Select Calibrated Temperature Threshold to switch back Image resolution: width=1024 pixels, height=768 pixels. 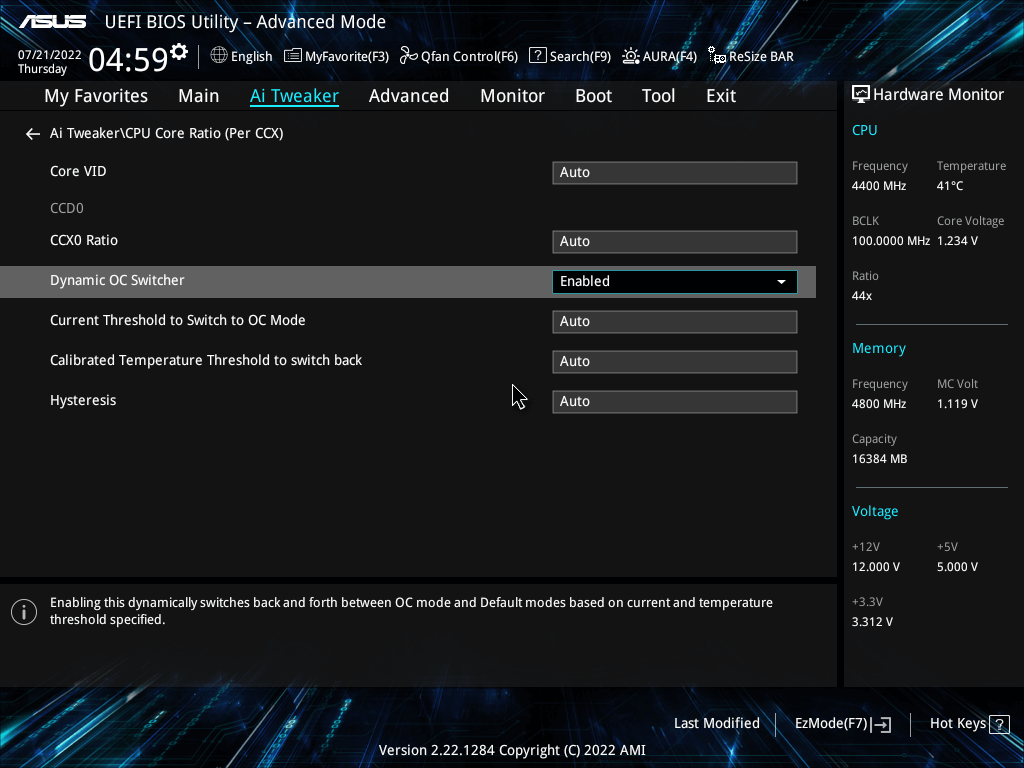[x=206, y=360]
